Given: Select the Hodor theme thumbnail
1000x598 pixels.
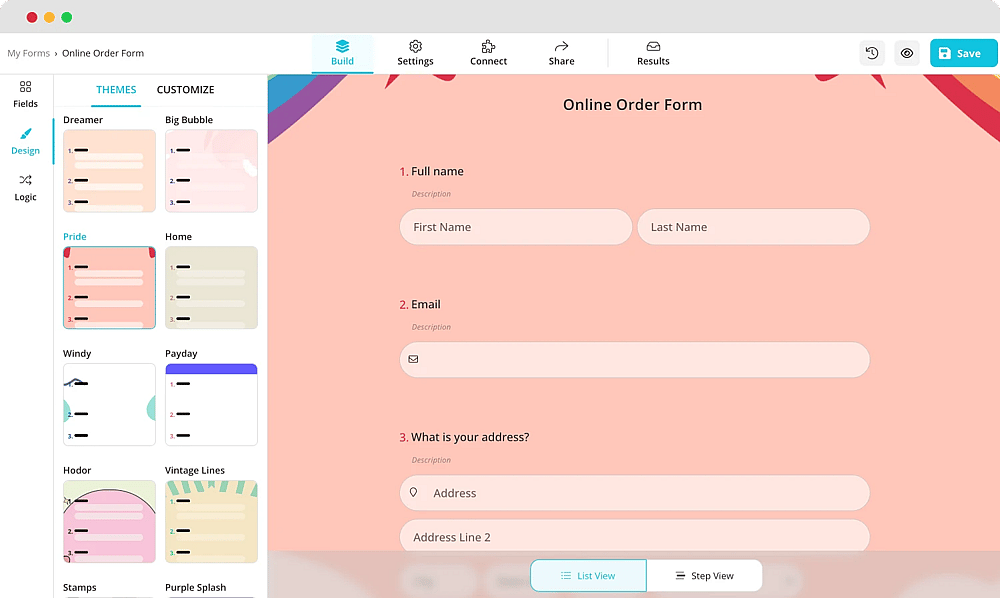Looking at the screenshot, I should click(x=109, y=521).
